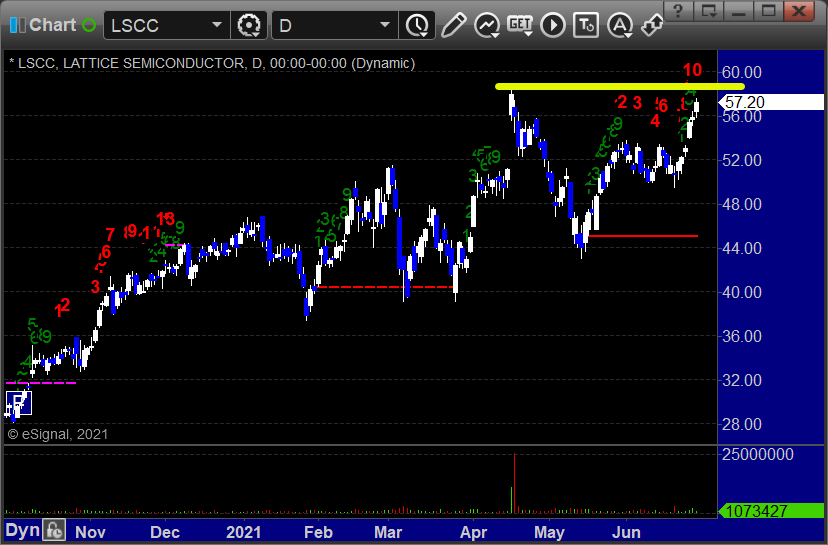828x545 pixels.
Task: Toggle the green symbol link circle
Action: (89, 25)
